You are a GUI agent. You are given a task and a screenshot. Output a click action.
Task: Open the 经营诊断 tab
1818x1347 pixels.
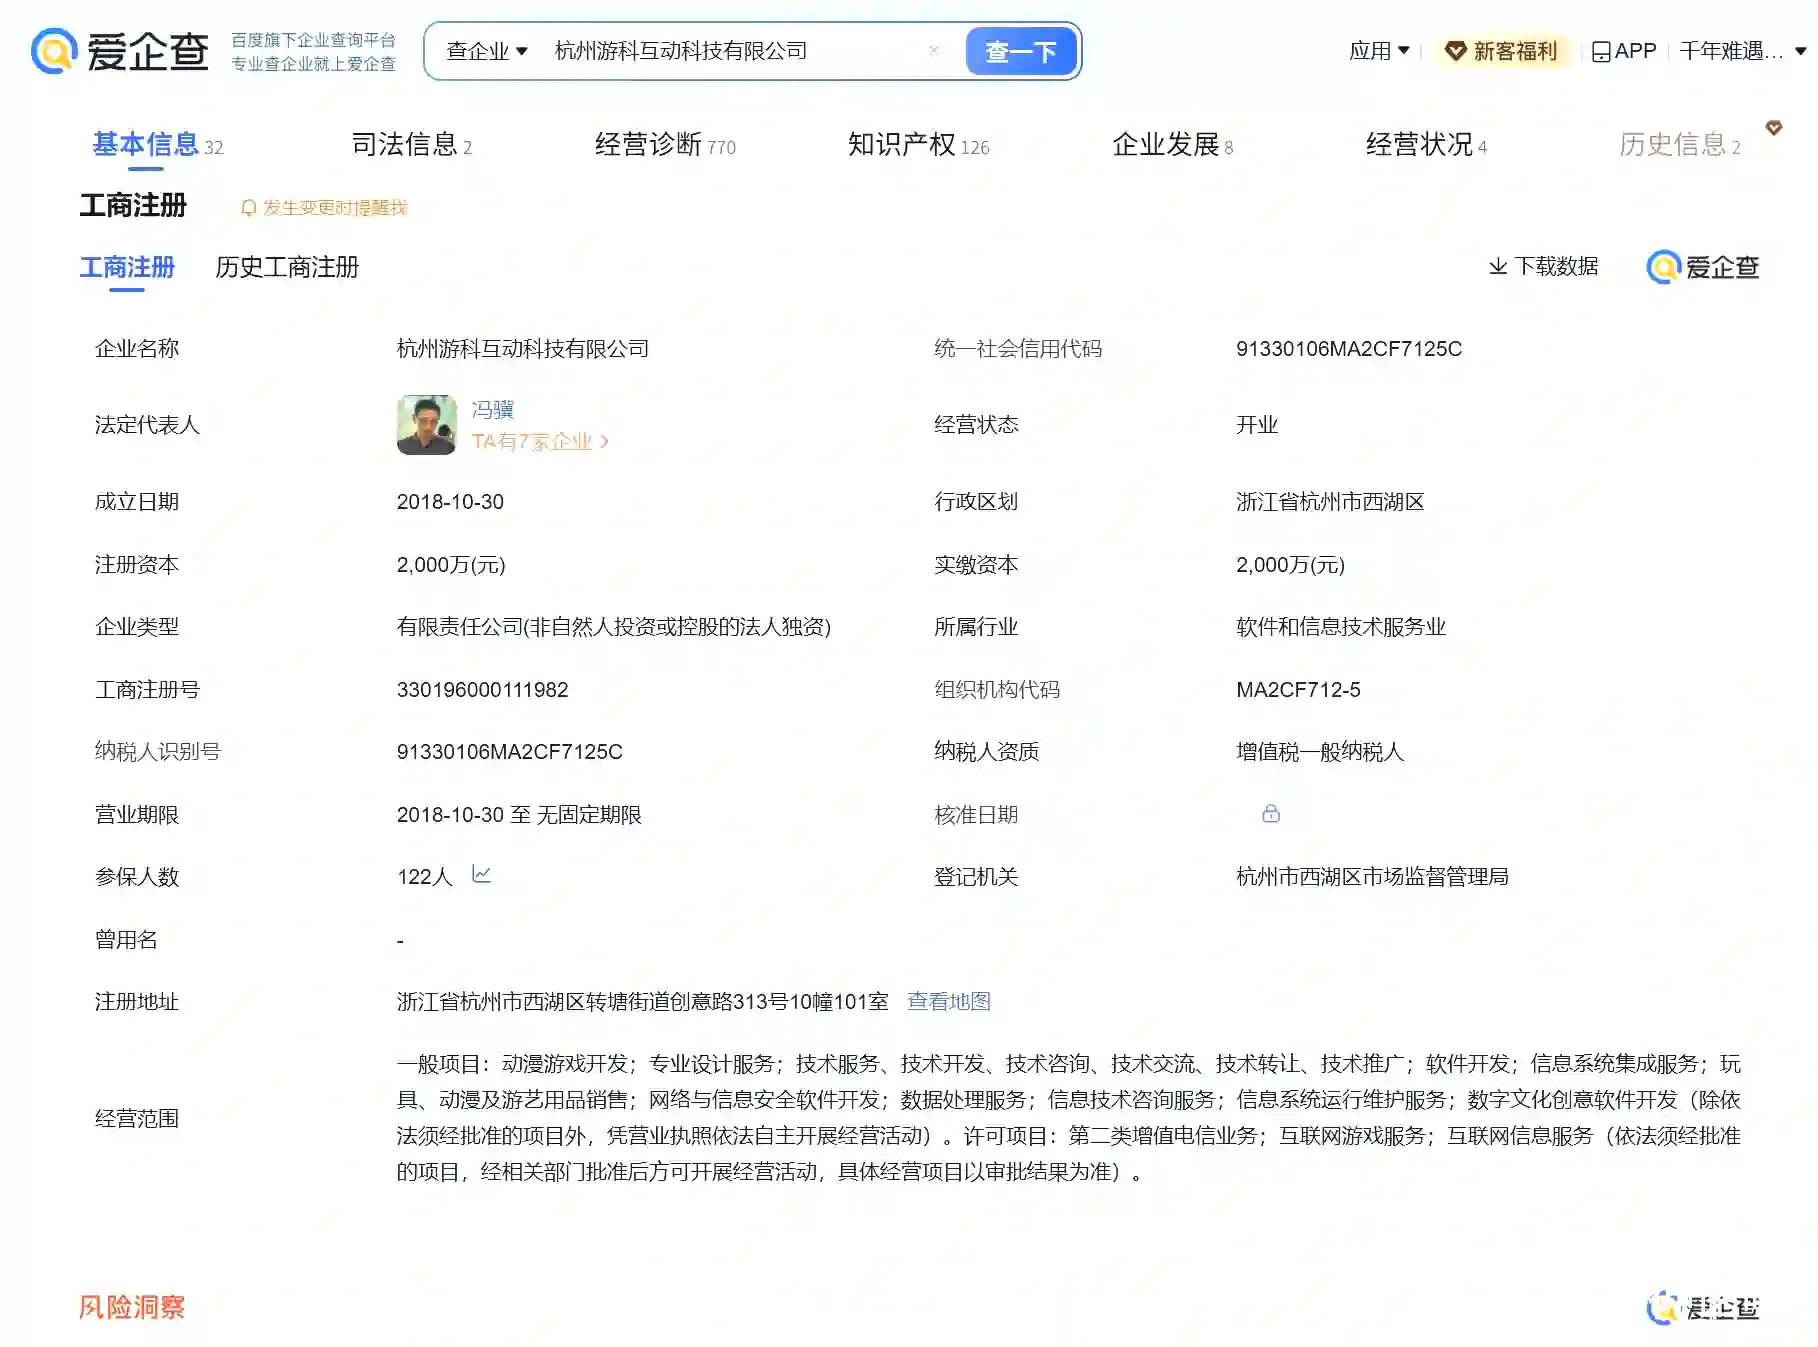click(x=665, y=145)
